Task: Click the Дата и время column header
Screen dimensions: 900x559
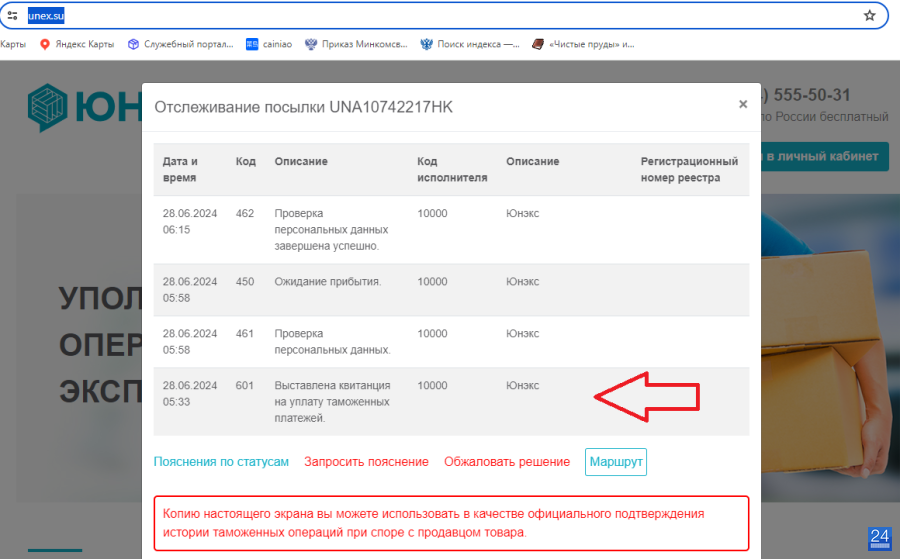Action: pyautogui.click(x=180, y=169)
